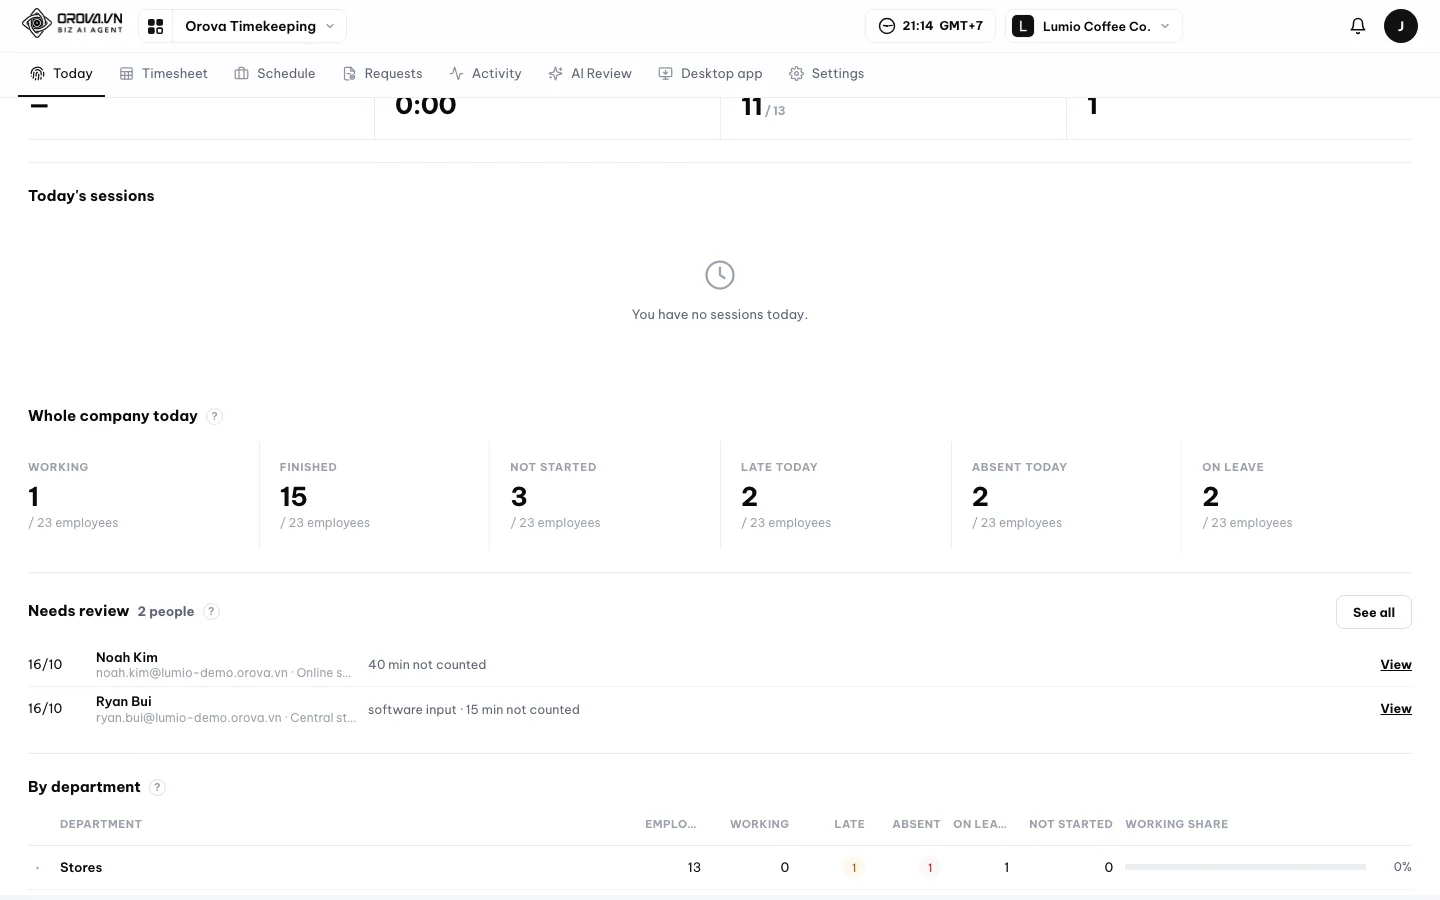Viewport: 1440px width, 900px height.
Task: Click the Working count card
Action: coord(143,495)
